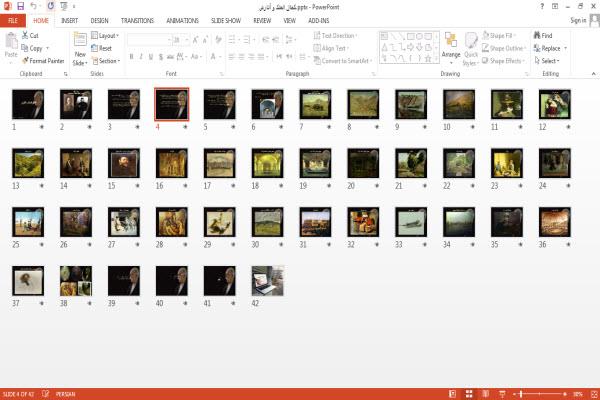The width and height of the screenshot is (600, 400).
Task: Open the Font dialog launcher
Action: tap(221, 74)
